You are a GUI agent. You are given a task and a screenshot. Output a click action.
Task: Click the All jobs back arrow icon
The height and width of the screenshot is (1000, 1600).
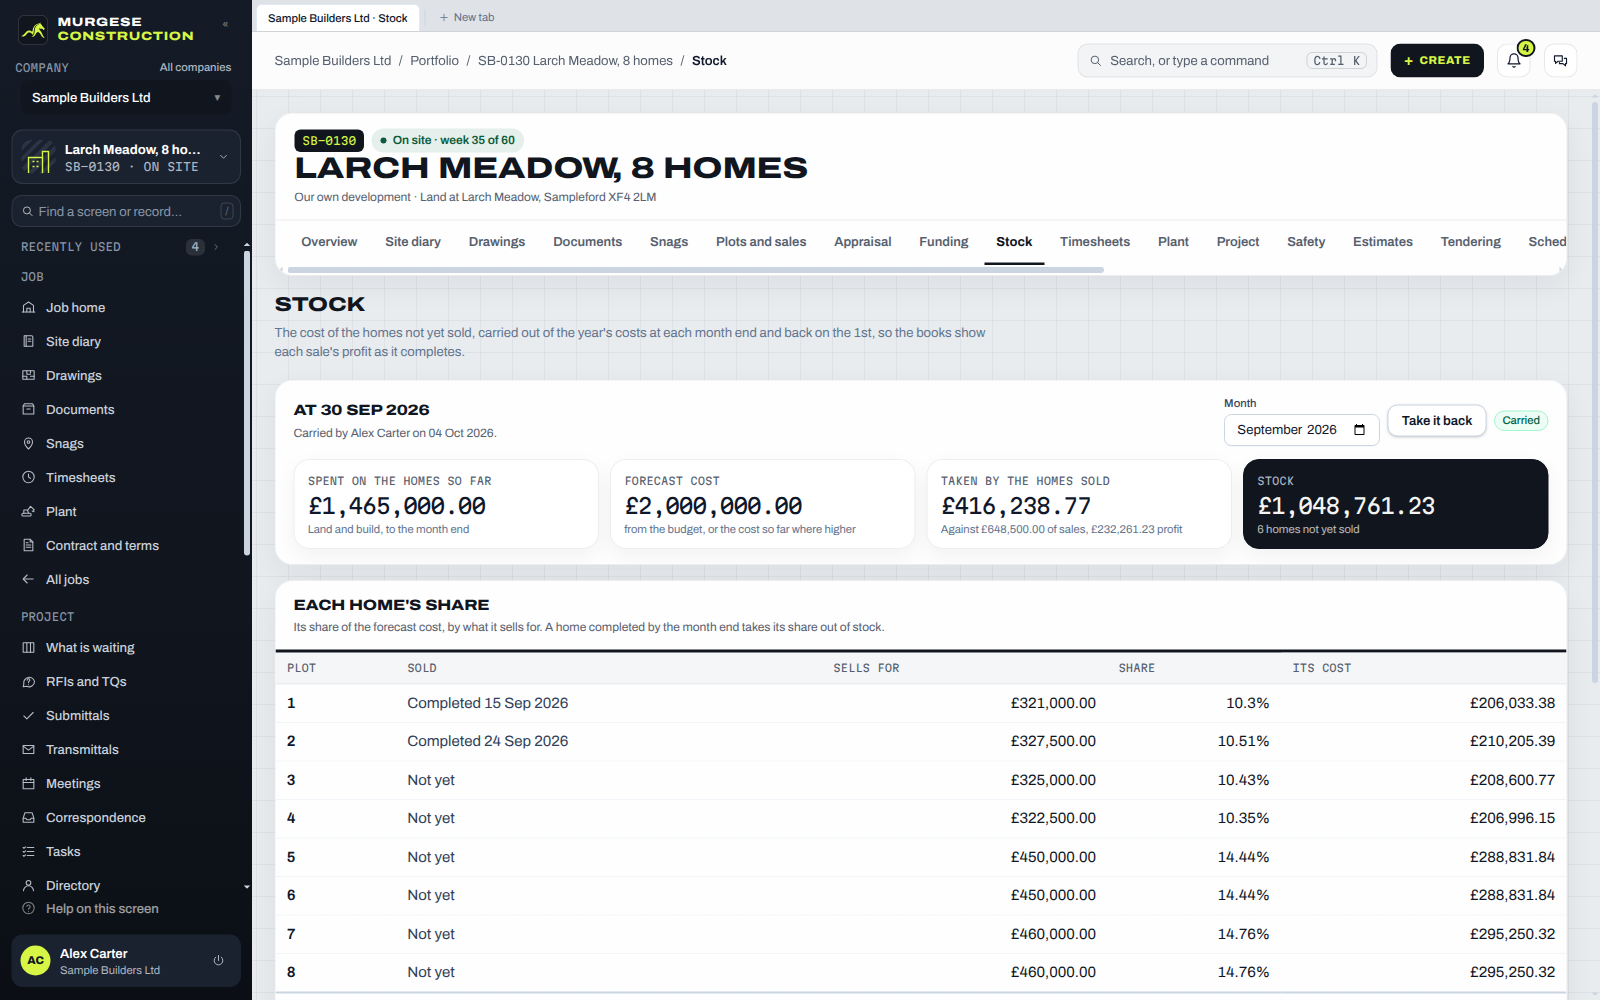coord(29,580)
